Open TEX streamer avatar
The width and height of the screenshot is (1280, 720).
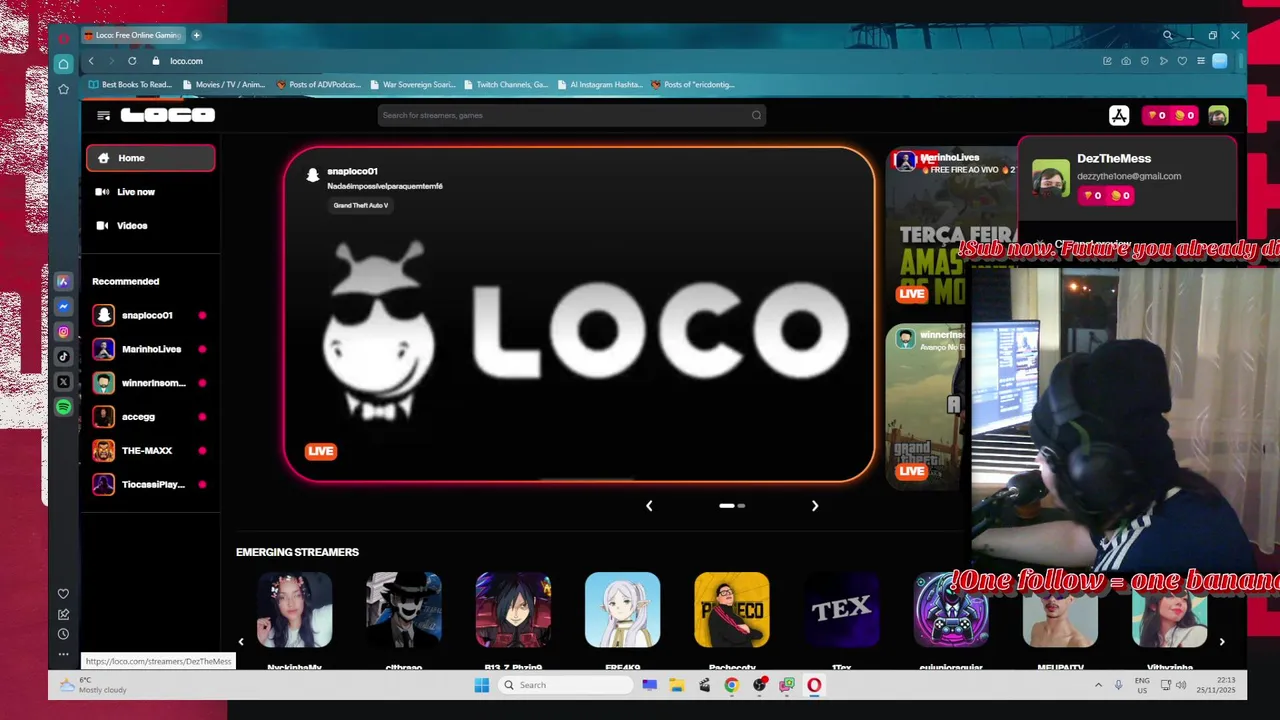click(841, 610)
